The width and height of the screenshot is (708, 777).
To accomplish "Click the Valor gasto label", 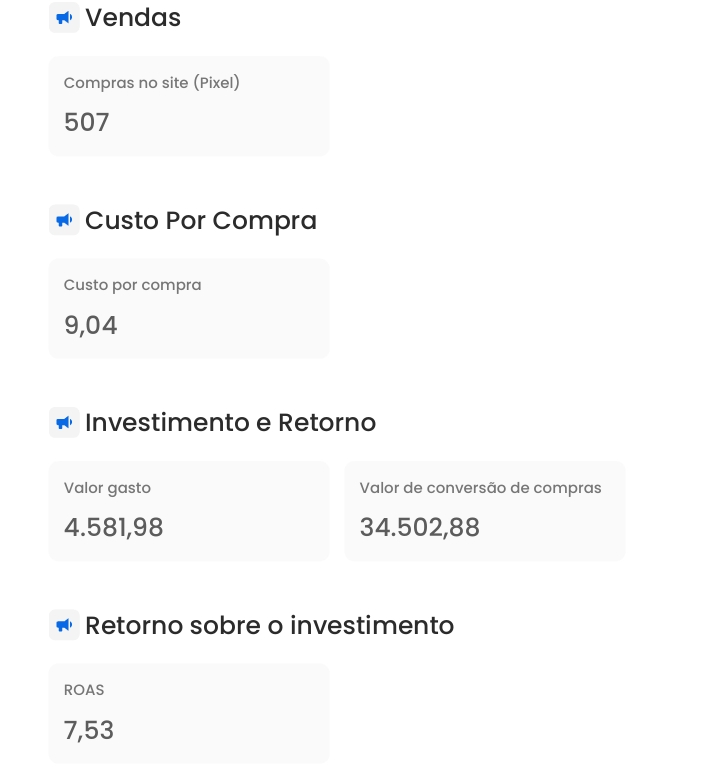I will coord(107,488).
